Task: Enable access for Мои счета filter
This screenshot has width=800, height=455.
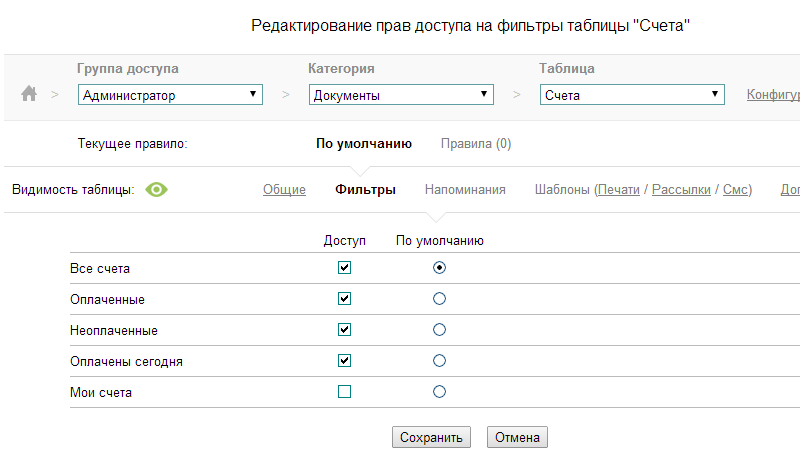Action: coord(345,392)
